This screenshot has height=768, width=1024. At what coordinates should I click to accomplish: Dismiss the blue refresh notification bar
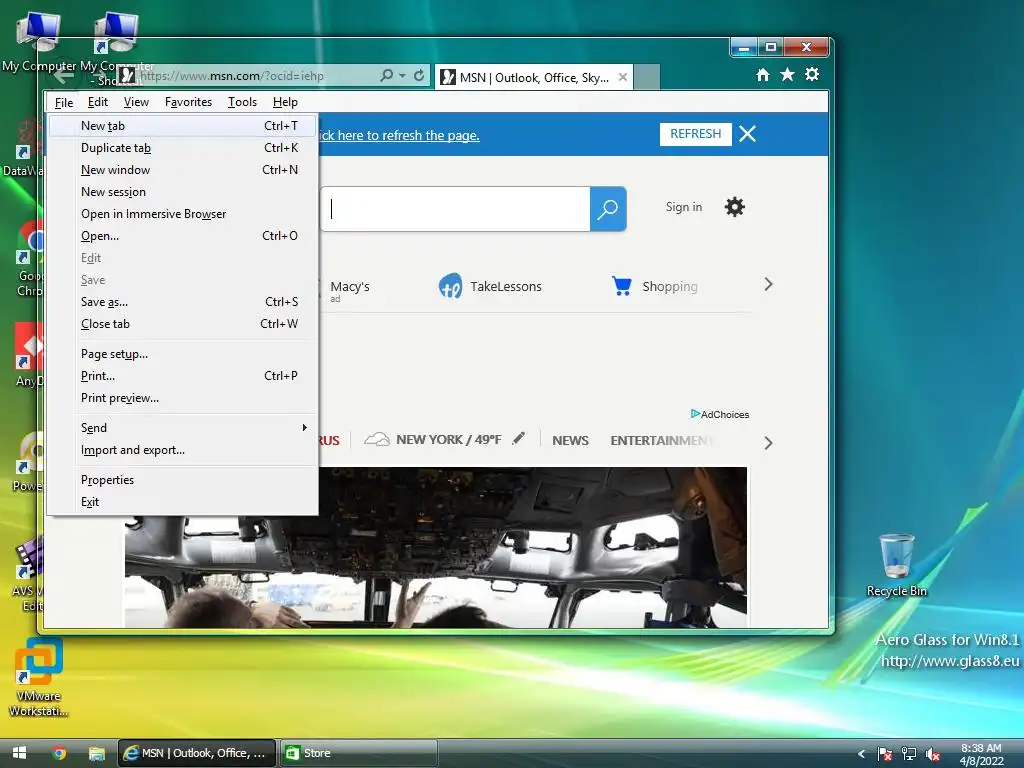748,134
